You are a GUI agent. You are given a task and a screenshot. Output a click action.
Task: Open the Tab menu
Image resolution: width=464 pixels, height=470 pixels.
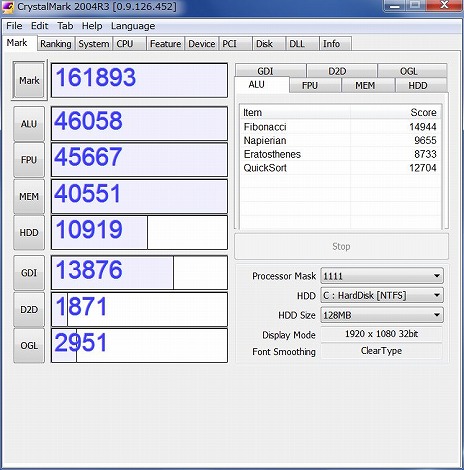point(65,26)
